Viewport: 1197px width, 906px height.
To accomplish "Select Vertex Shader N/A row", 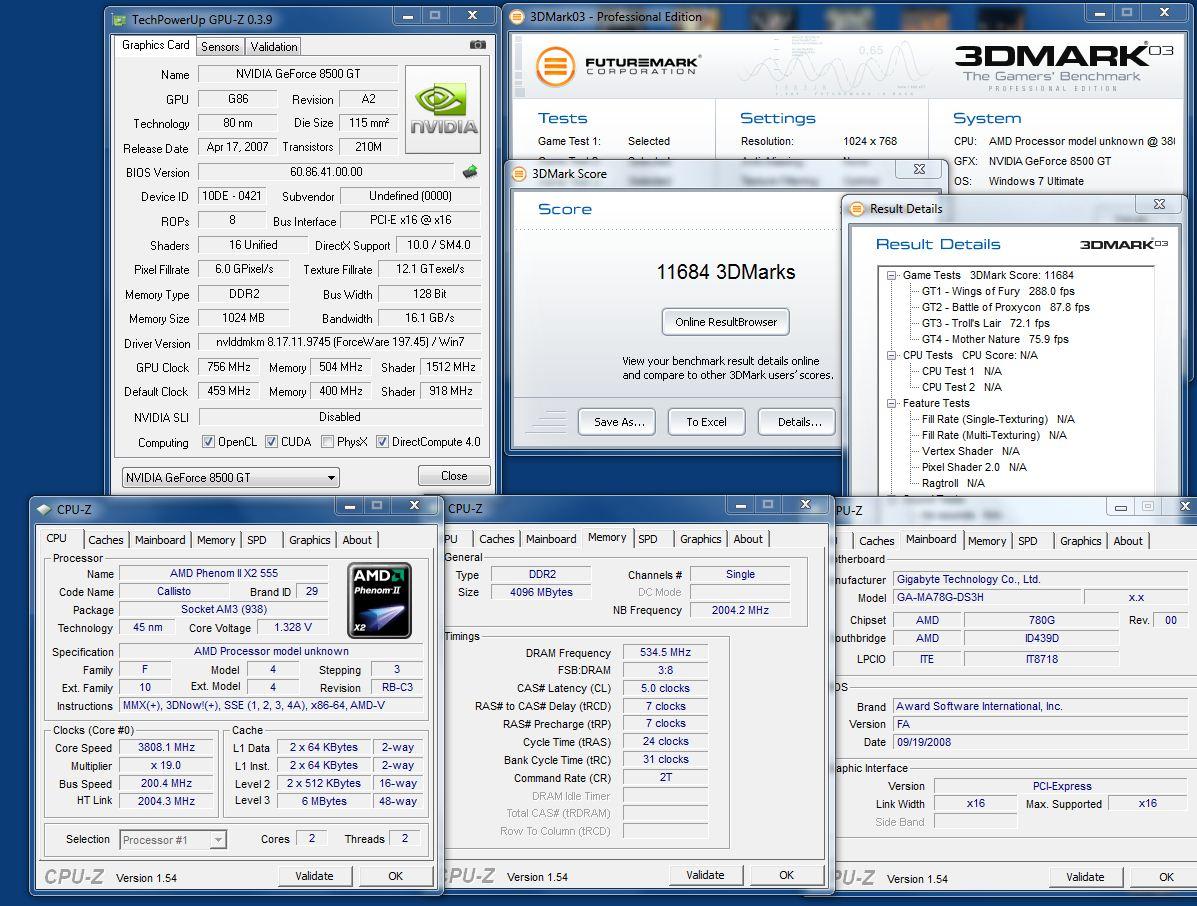I will tap(970, 451).
